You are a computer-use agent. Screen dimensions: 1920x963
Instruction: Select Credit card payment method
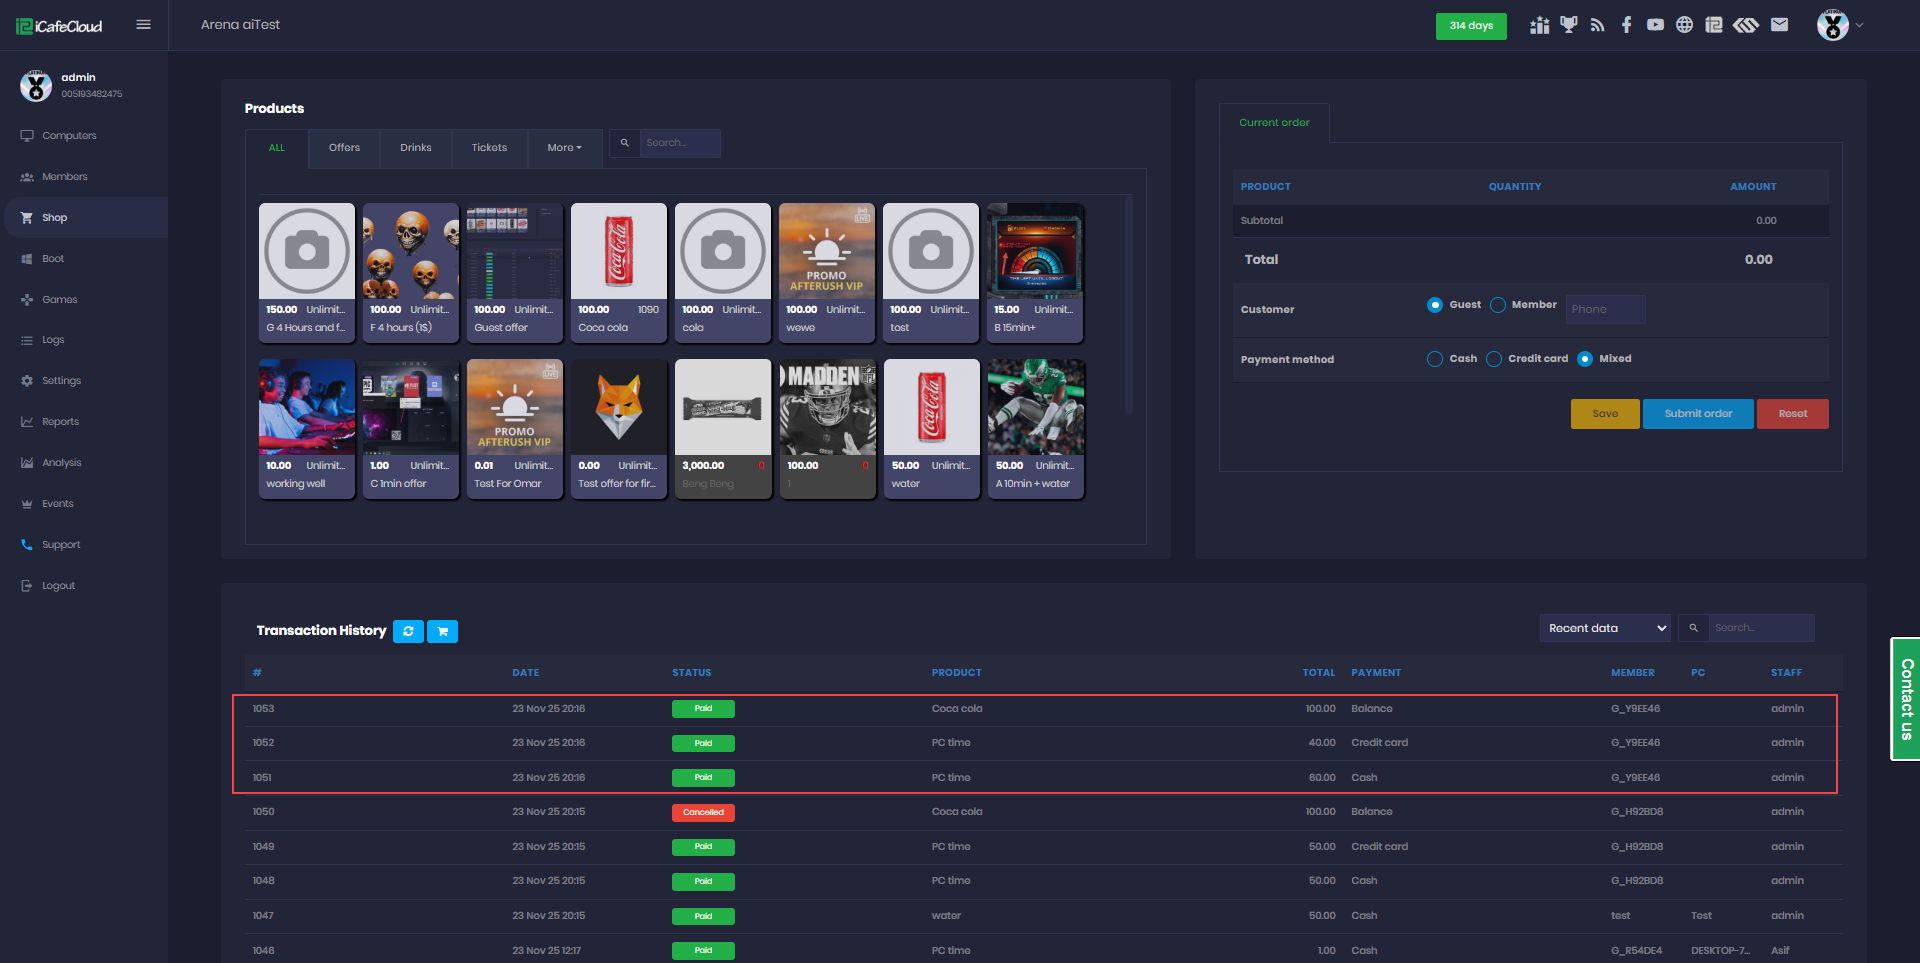coord(1494,359)
